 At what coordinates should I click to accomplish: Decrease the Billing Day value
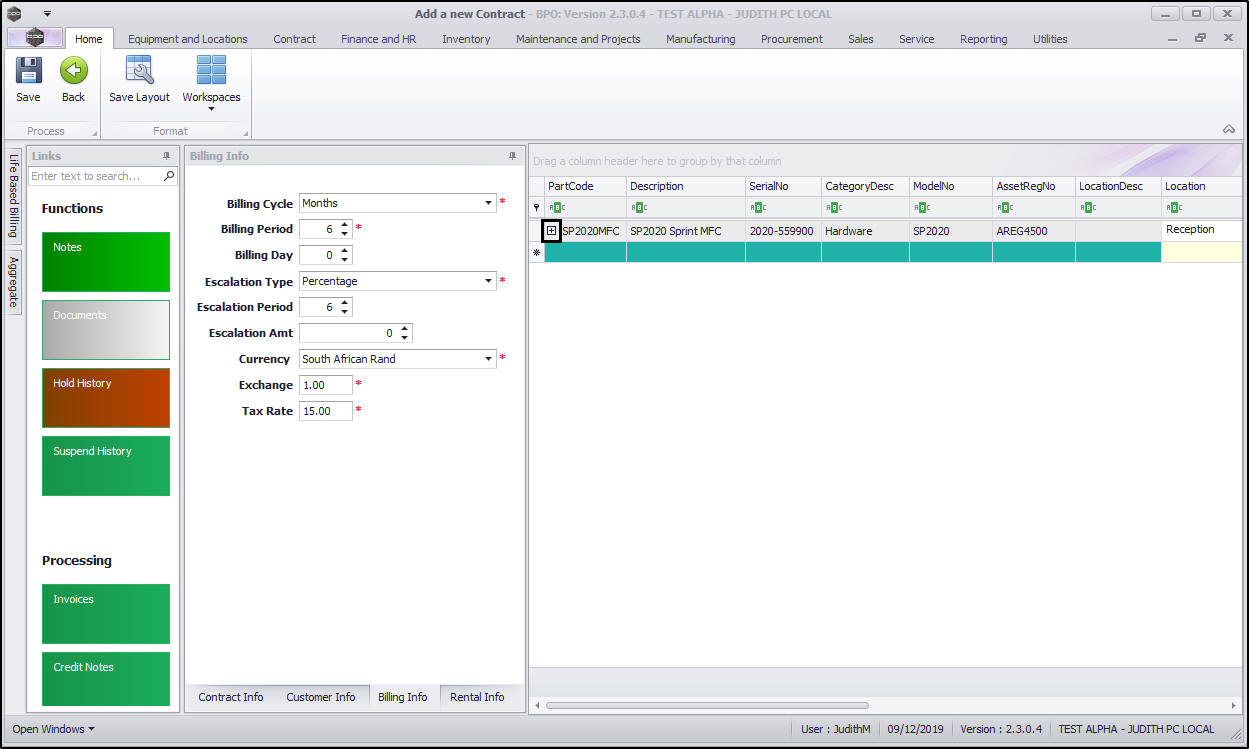(x=345, y=259)
